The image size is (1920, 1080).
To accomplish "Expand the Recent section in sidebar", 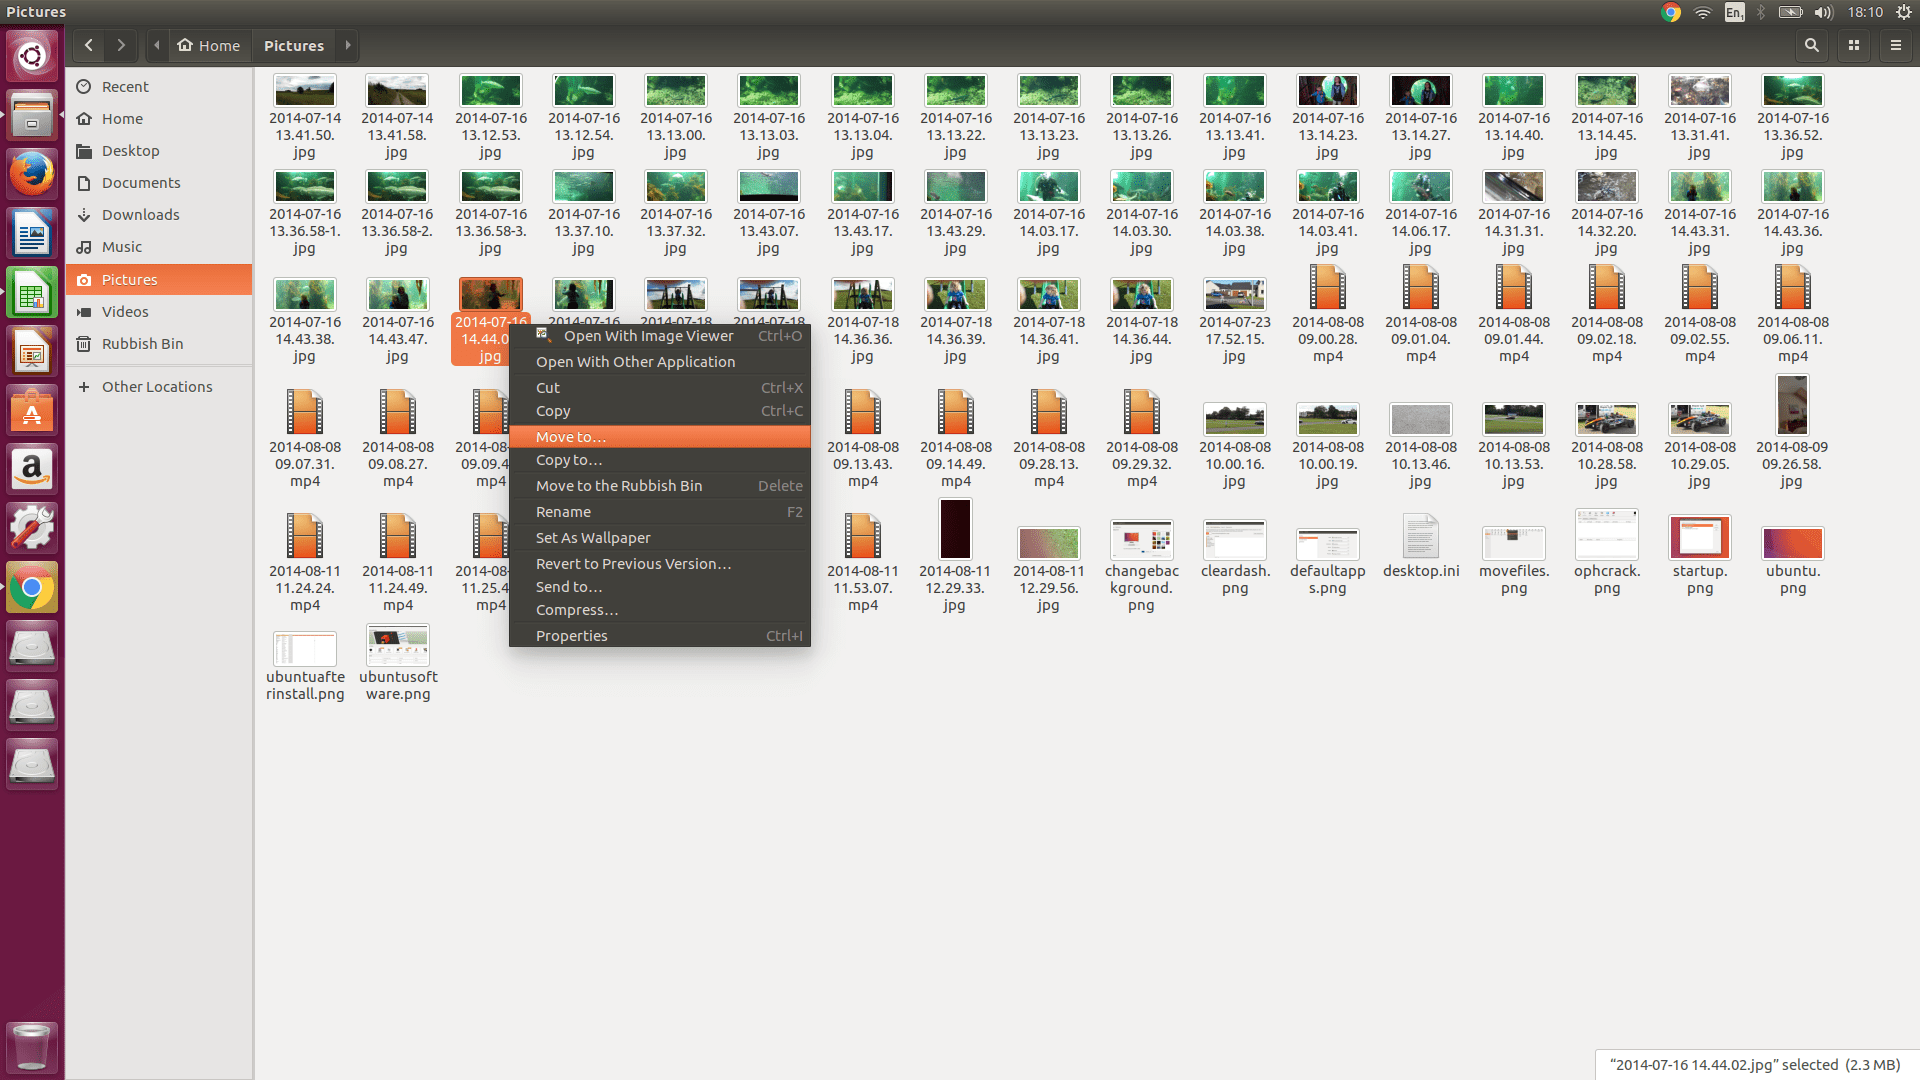I will [x=124, y=86].
